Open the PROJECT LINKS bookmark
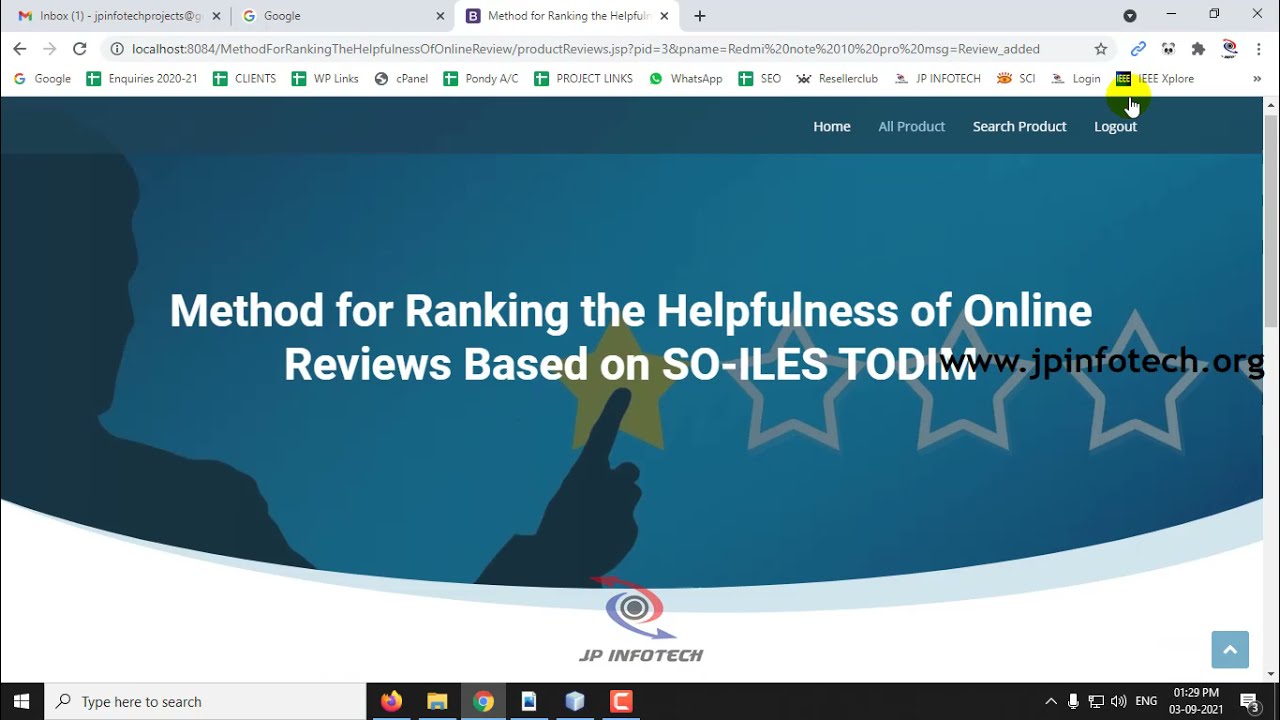 pos(584,79)
